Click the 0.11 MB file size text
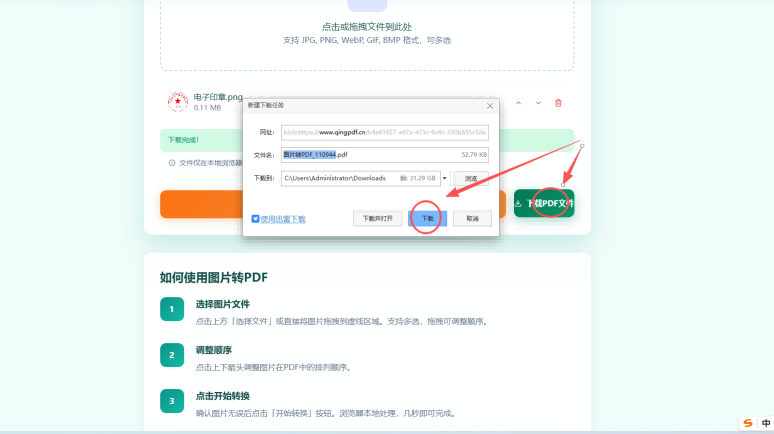Image resolution: width=774 pixels, height=434 pixels. (x=207, y=108)
